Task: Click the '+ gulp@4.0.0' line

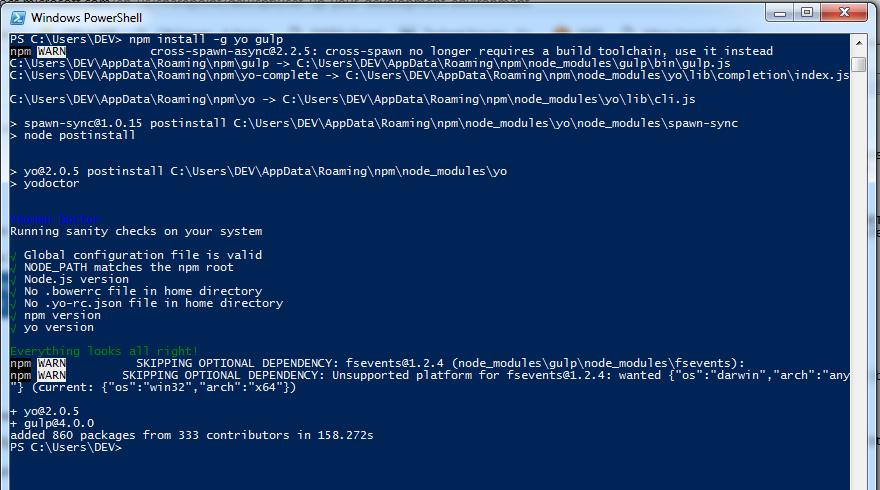Action: tap(52, 423)
